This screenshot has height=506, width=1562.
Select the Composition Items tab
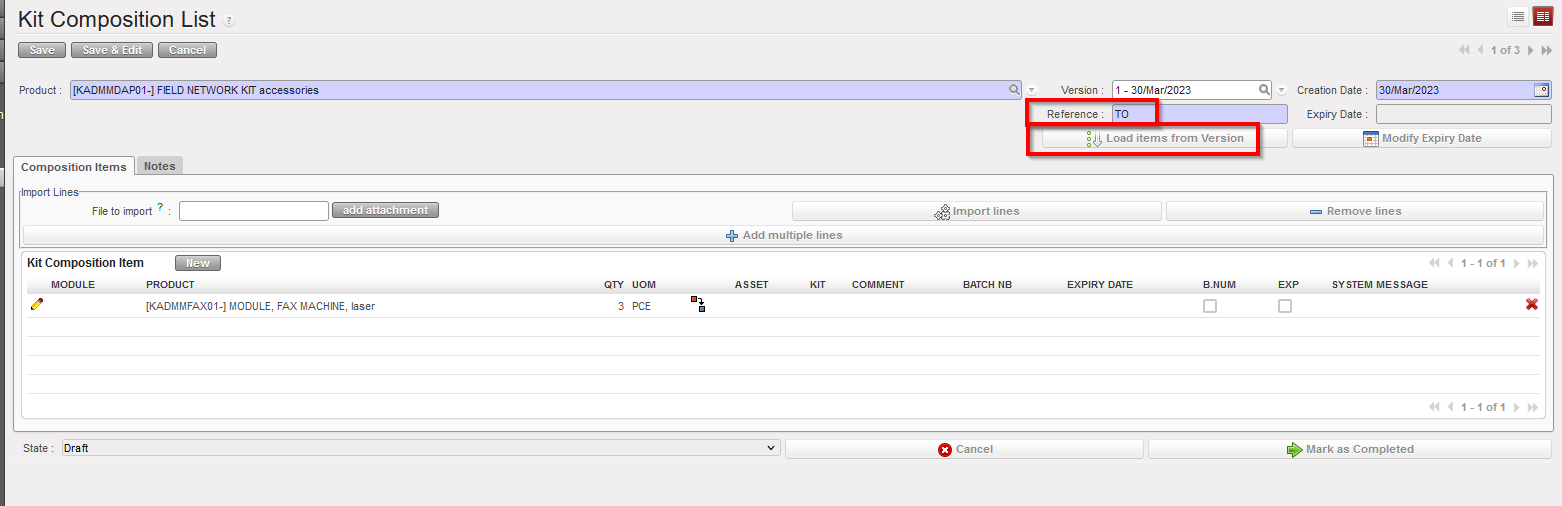pos(74,167)
